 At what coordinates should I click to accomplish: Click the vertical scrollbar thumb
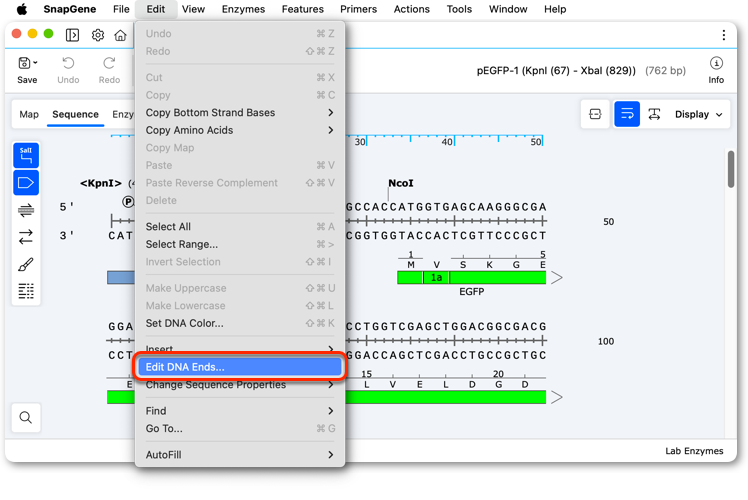(731, 169)
